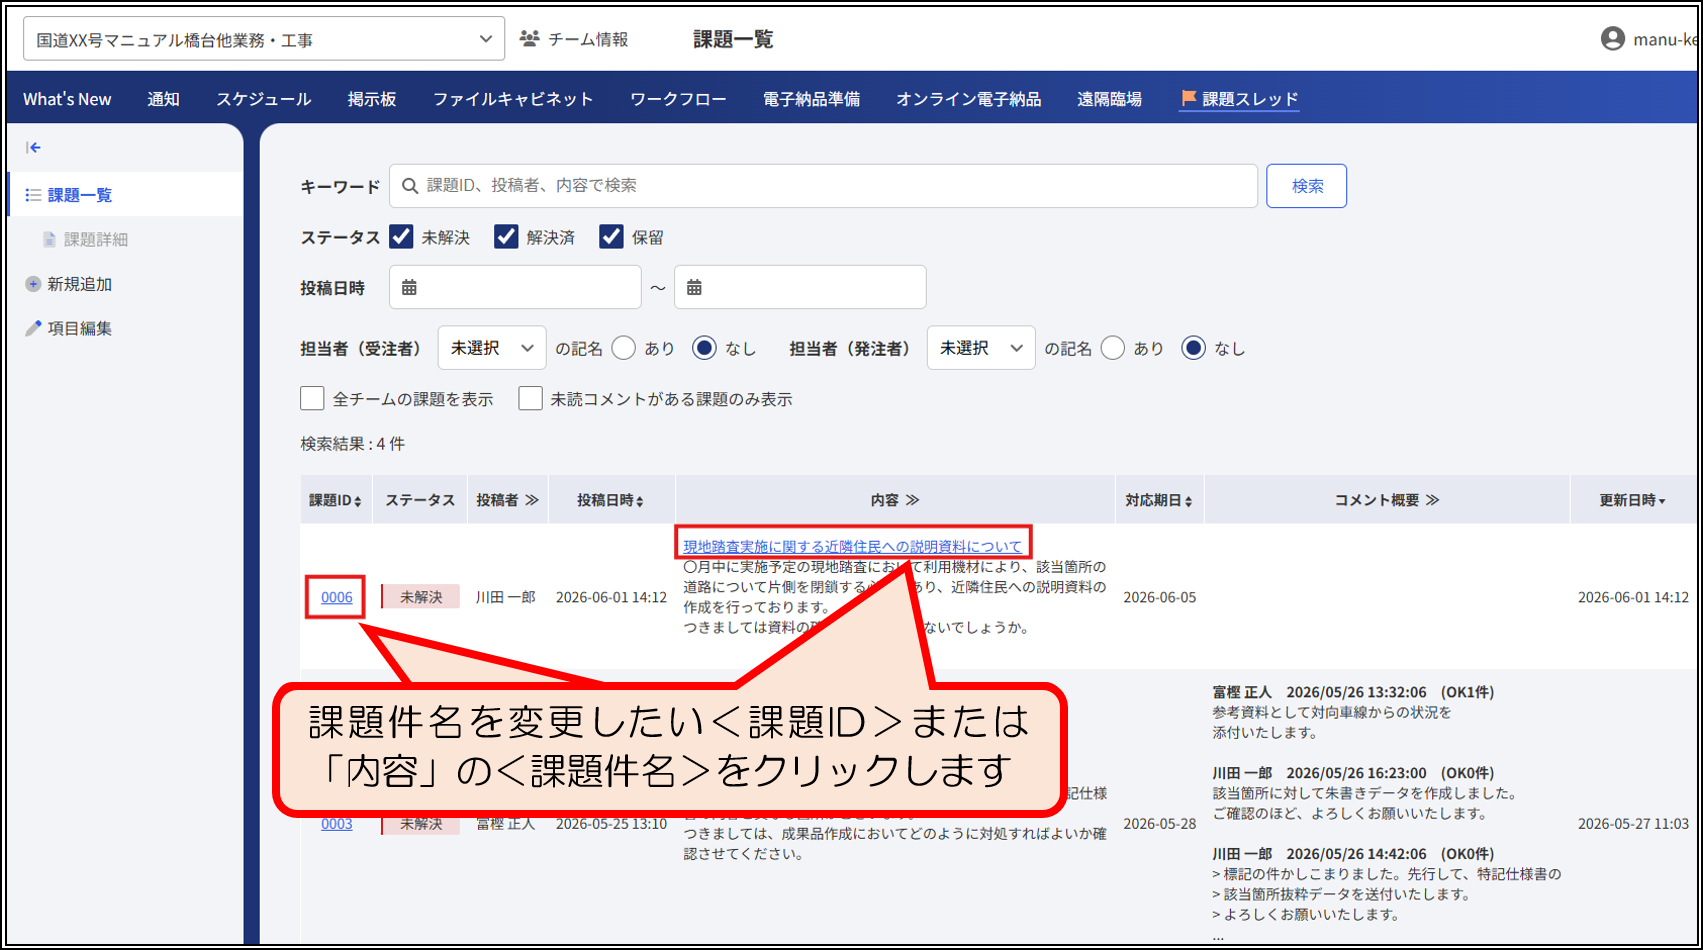Open the 電子納品準備 tab
Image resolution: width=1703 pixels, height=950 pixels.
[x=811, y=99]
